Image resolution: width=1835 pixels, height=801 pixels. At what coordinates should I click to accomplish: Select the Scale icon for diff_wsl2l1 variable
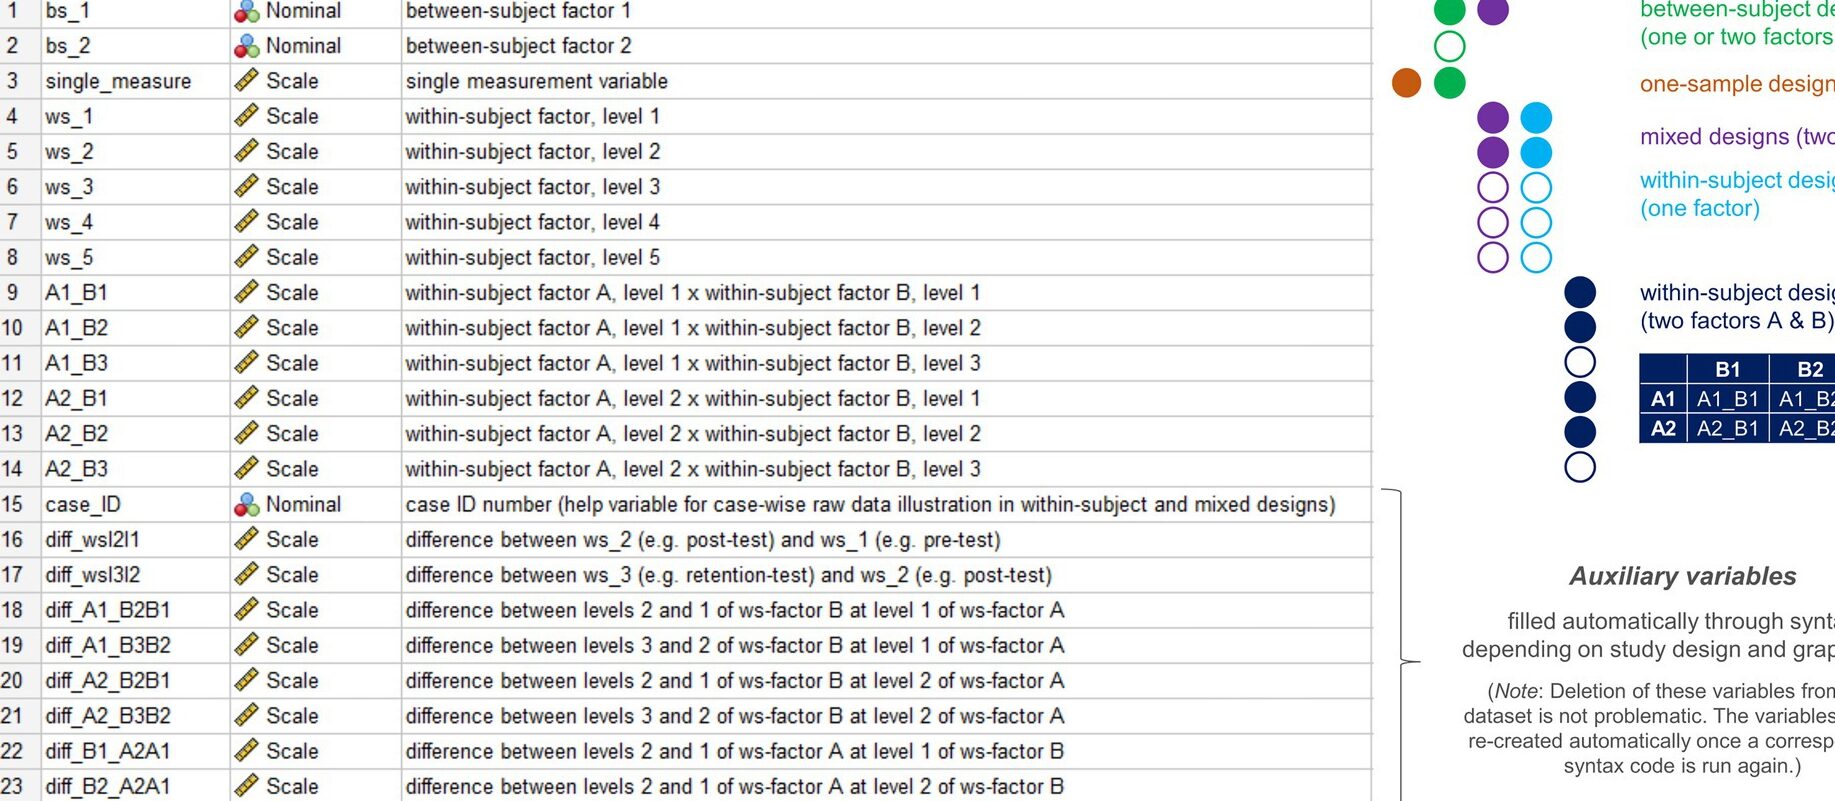click(246, 540)
